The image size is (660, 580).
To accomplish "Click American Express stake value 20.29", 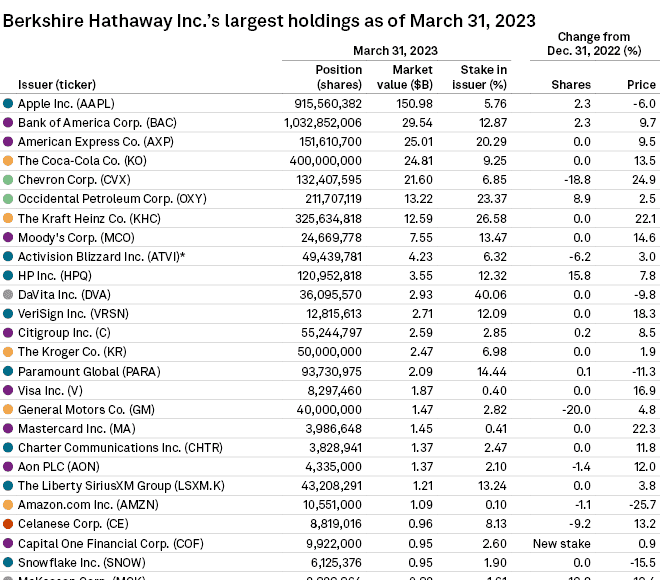I will pos(491,142).
